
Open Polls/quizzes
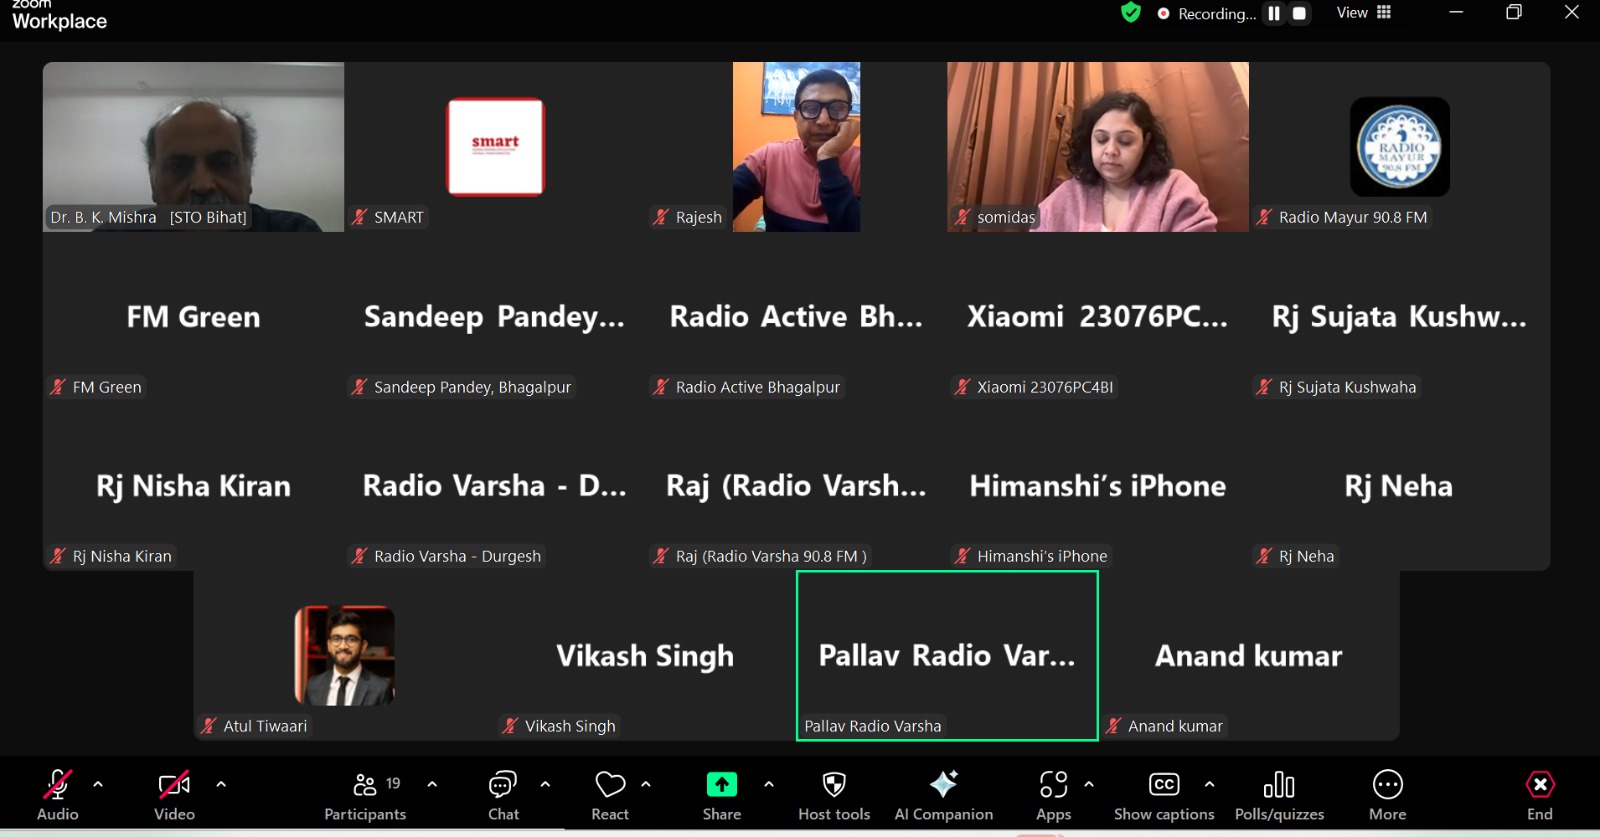pyautogui.click(x=1279, y=796)
